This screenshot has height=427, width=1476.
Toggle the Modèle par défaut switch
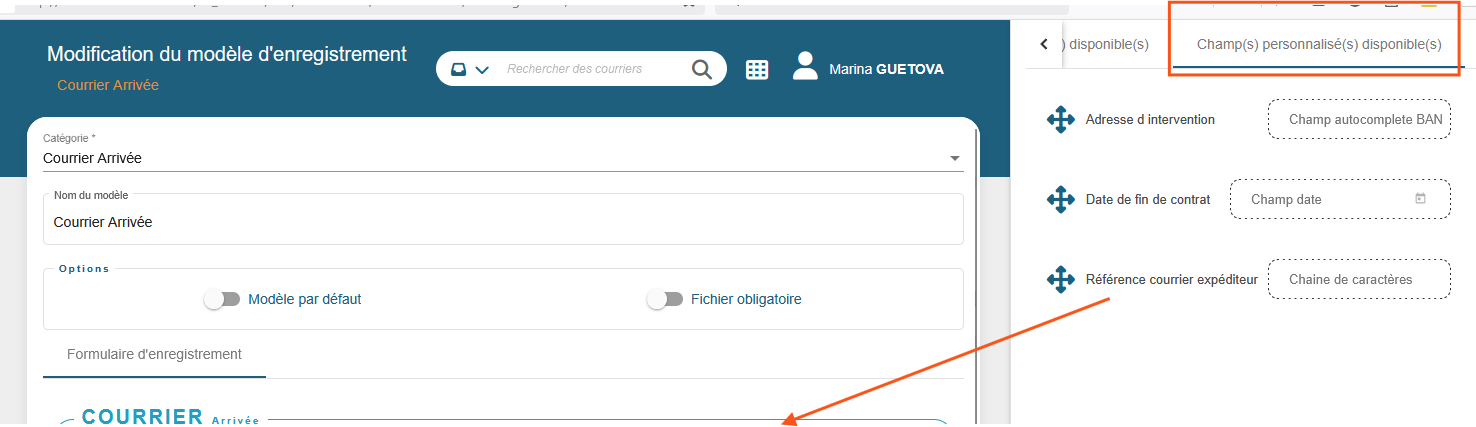click(x=222, y=299)
